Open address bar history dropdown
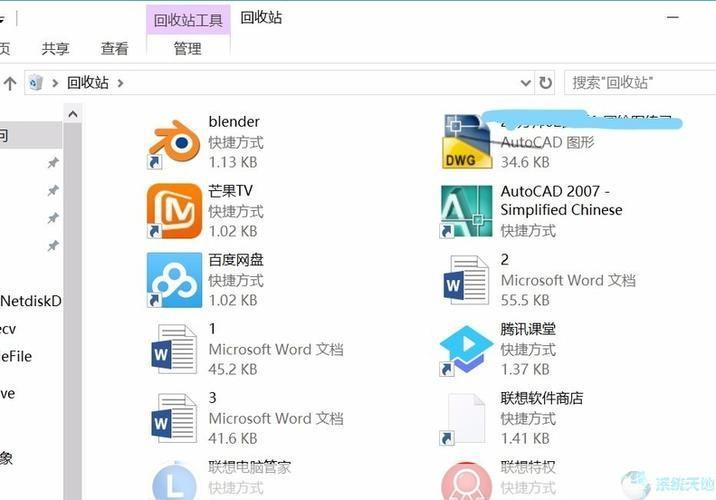Viewport: 716px width, 500px height. pyautogui.click(x=526, y=83)
